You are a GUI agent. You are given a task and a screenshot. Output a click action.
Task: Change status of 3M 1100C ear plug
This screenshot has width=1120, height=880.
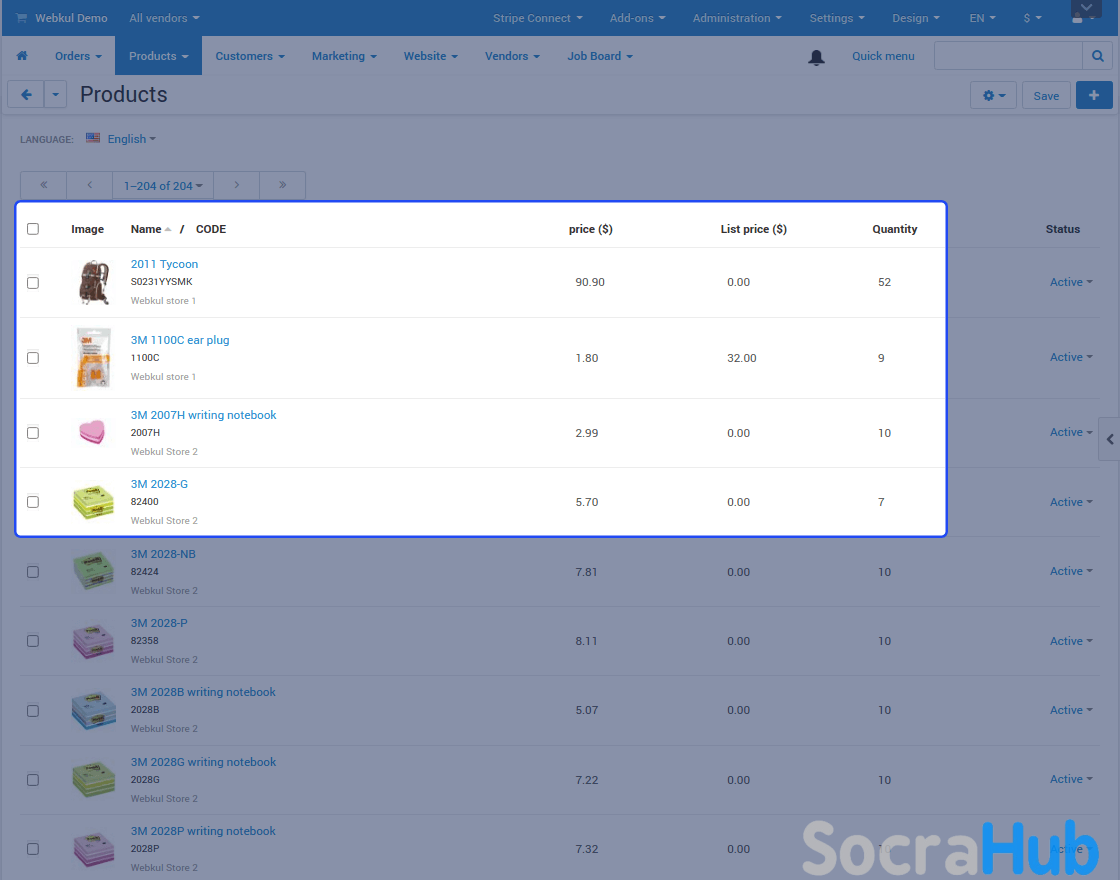1071,357
